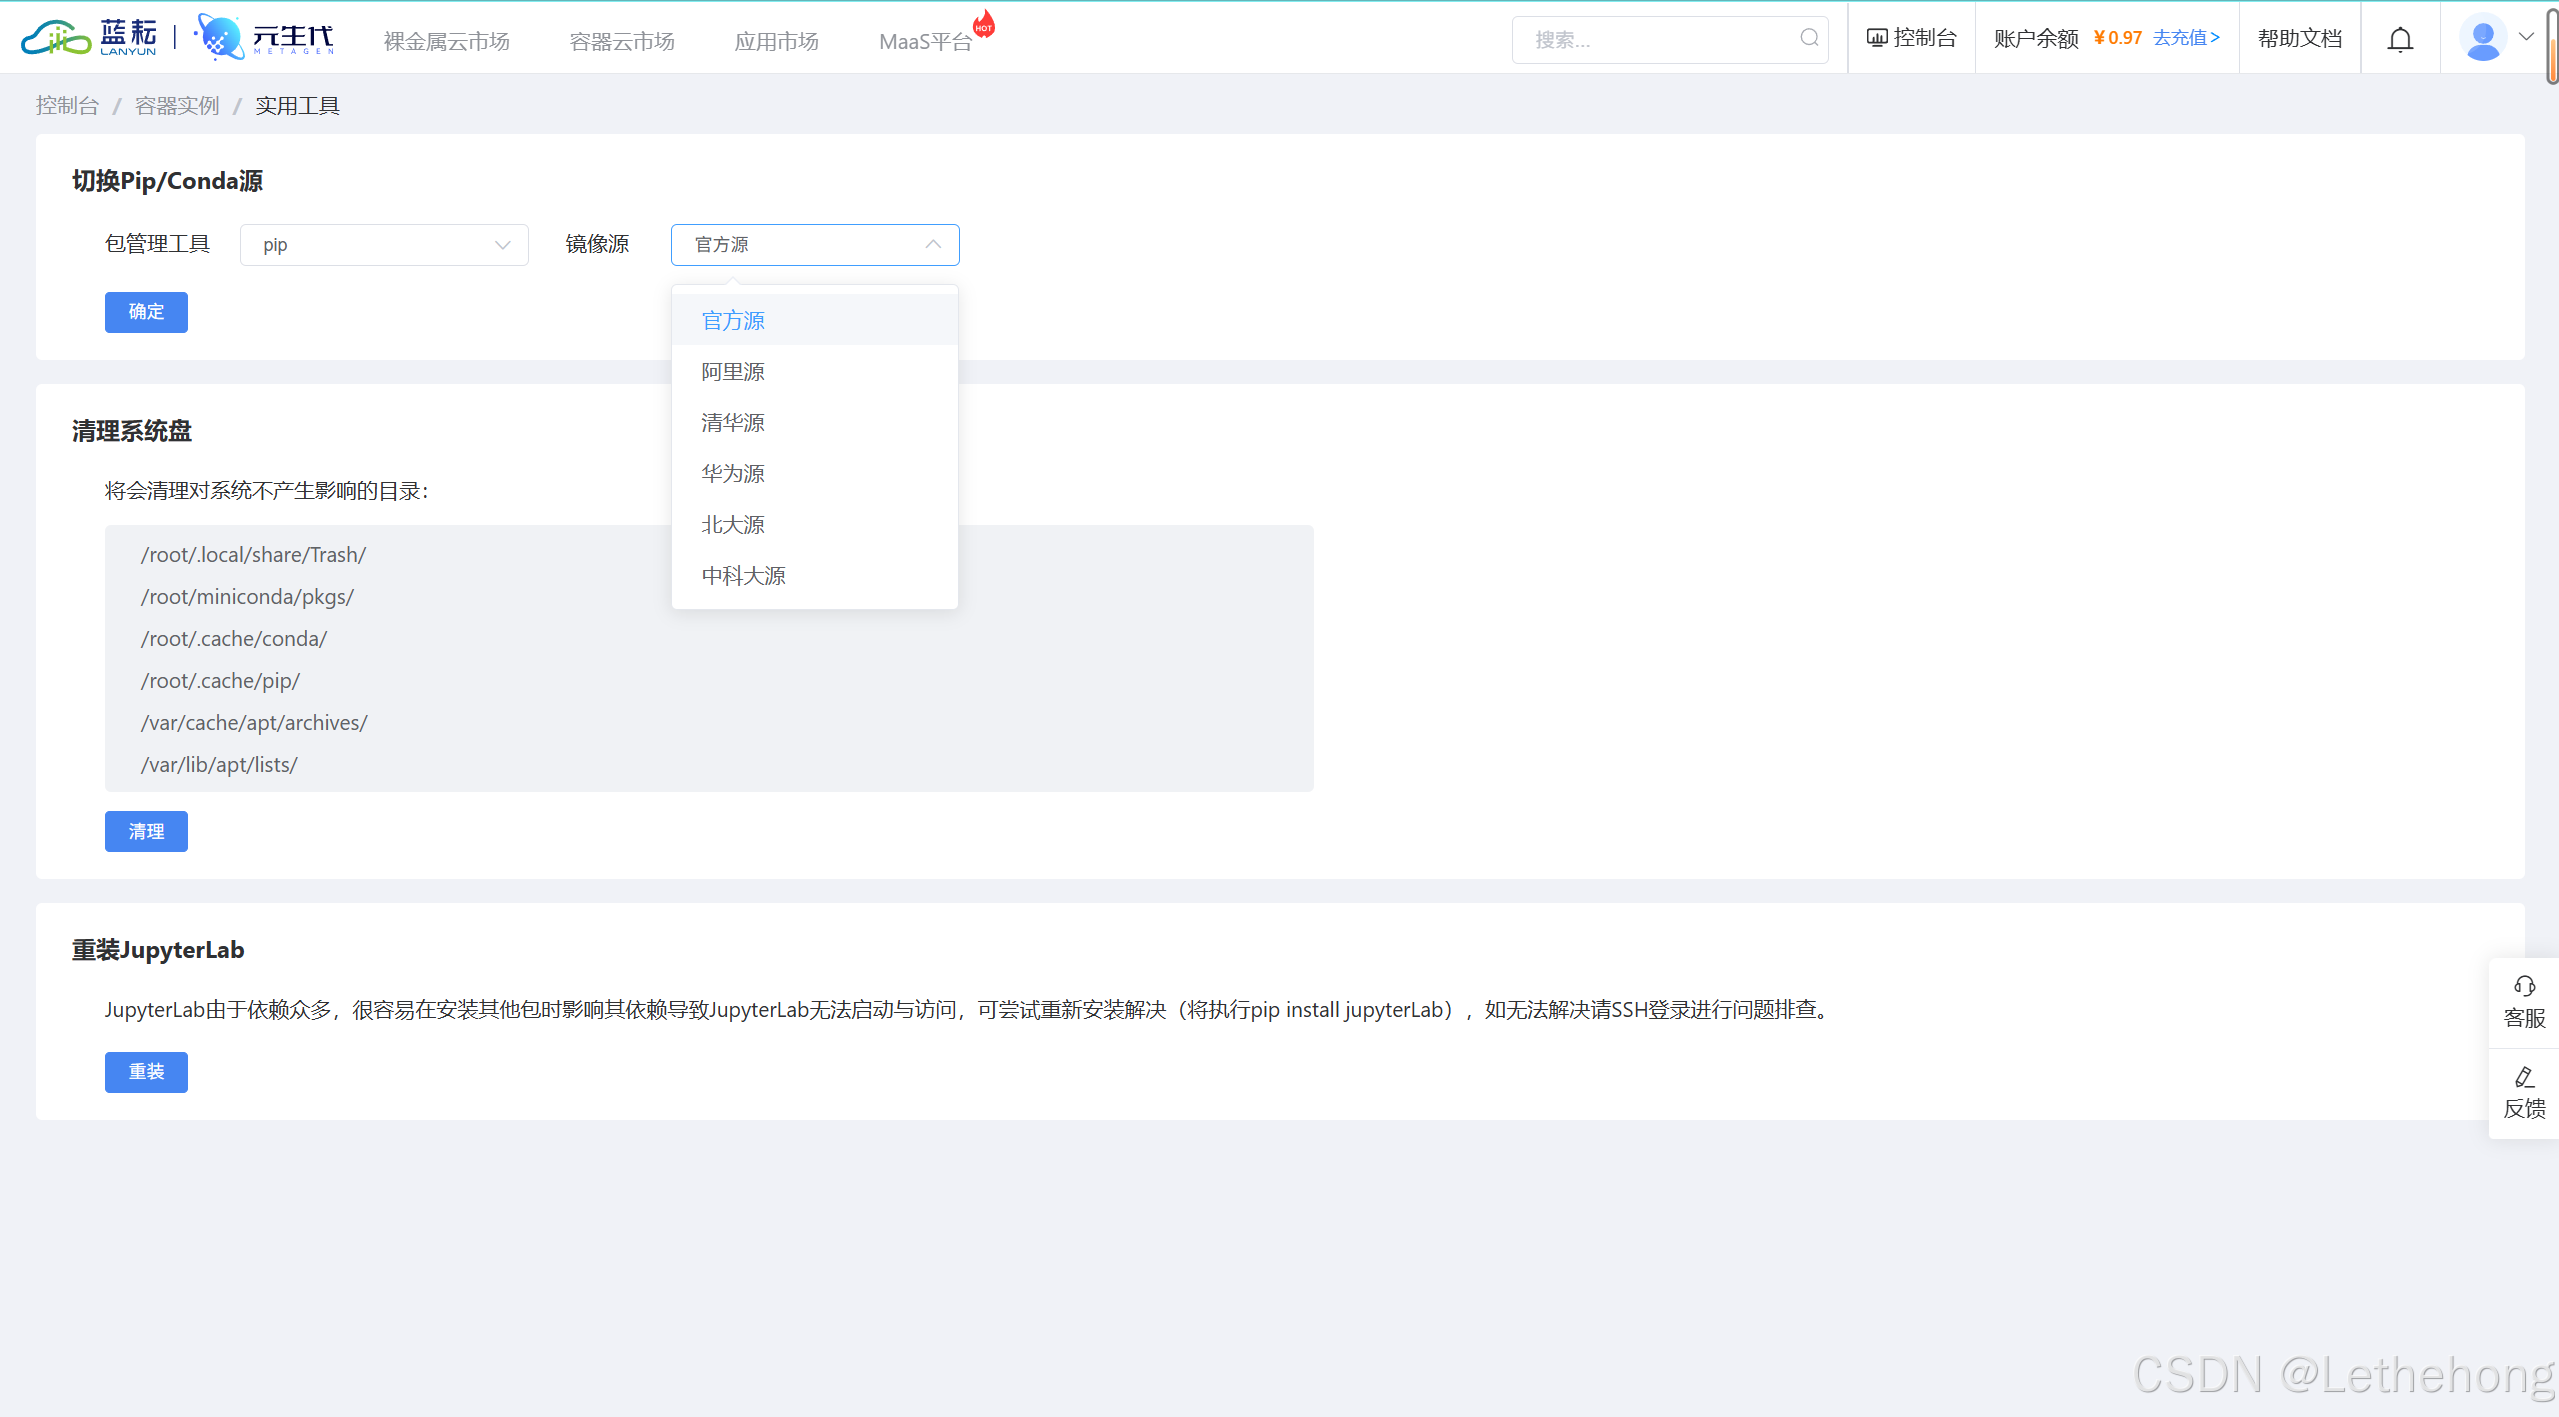Collapse the 镜像源 mirror source dropdown
Image resolution: width=2559 pixels, height=1417 pixels.
[x=932, y=245]
